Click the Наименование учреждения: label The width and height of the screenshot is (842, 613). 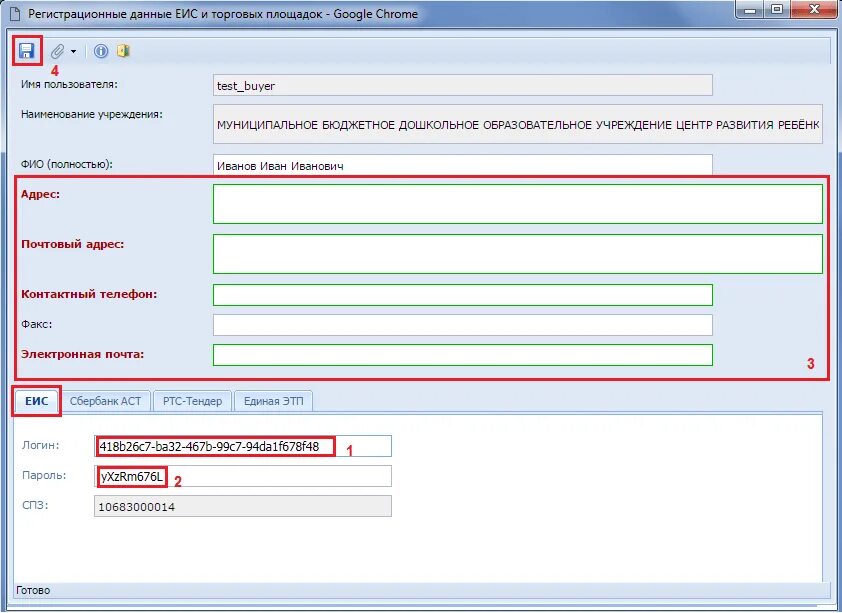(92, 114)
